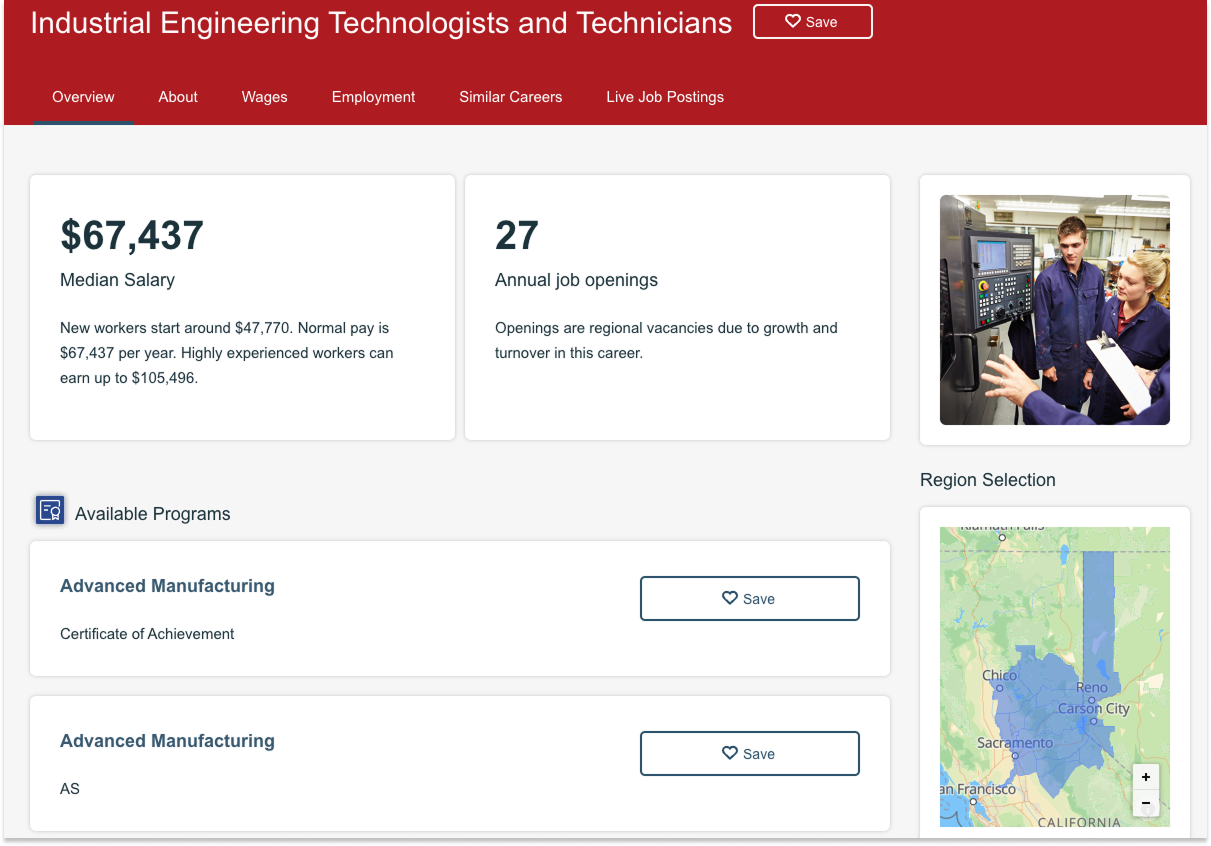Go to the Wages tab

pos(264,97)
